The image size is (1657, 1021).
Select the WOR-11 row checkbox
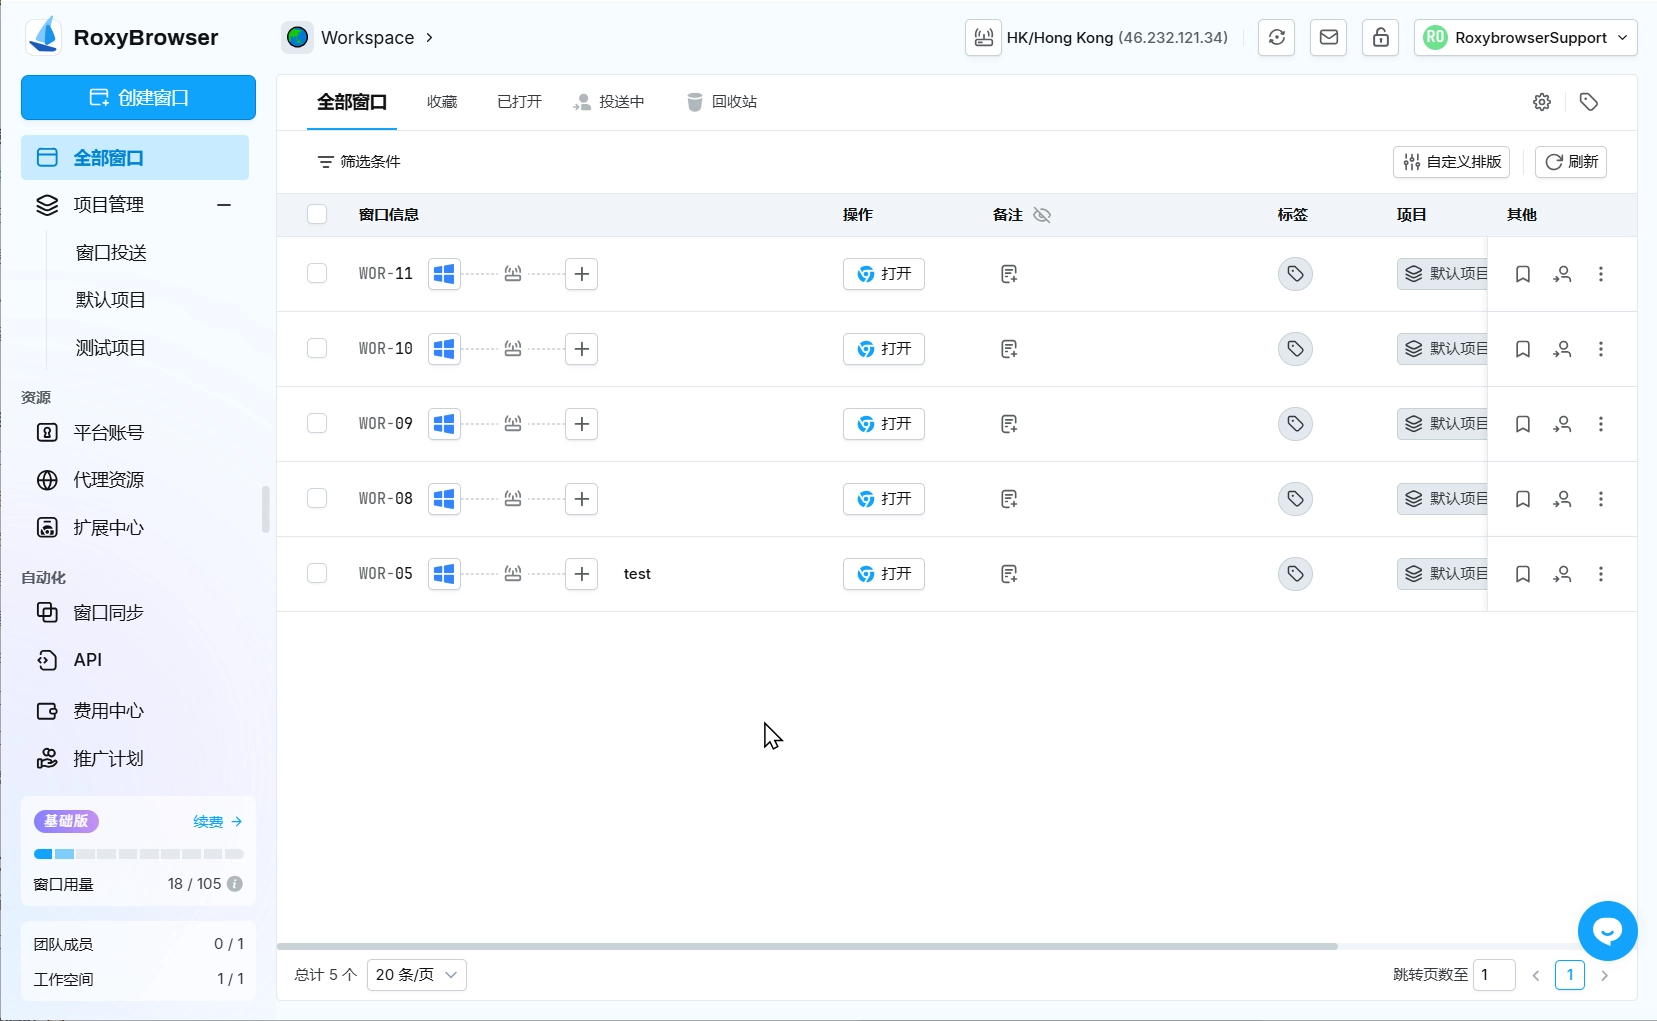(317, 274)
